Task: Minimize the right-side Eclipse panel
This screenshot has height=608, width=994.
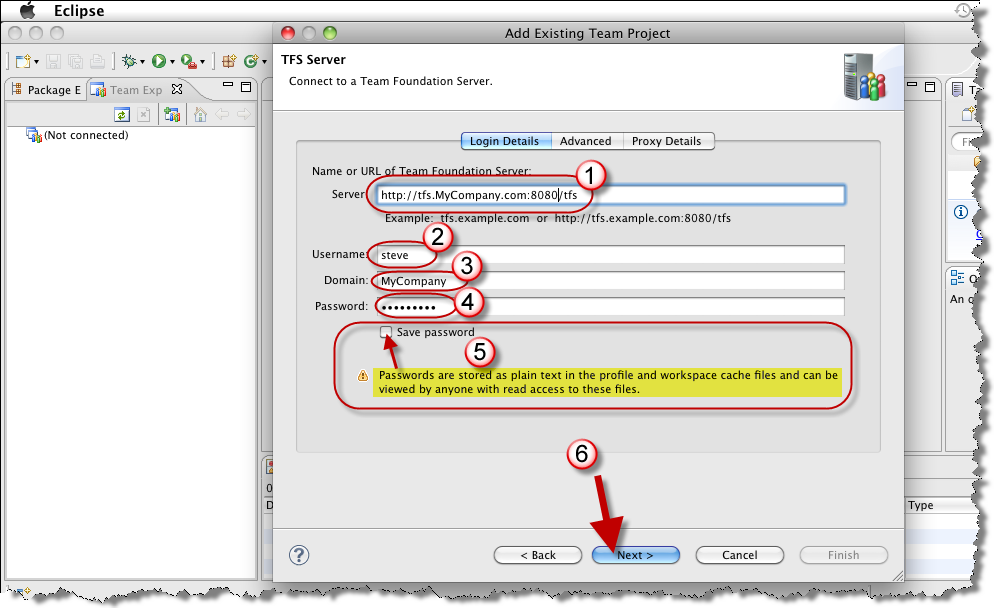Action: 912,84
